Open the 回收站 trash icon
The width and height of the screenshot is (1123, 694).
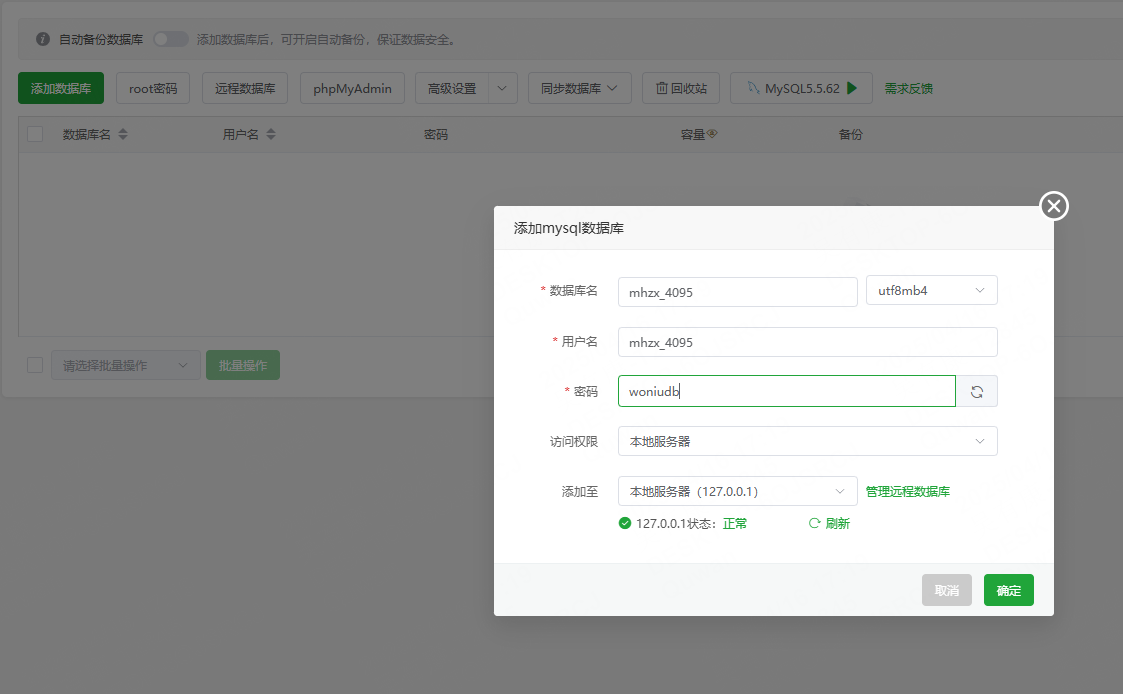(x=661, y=88)
